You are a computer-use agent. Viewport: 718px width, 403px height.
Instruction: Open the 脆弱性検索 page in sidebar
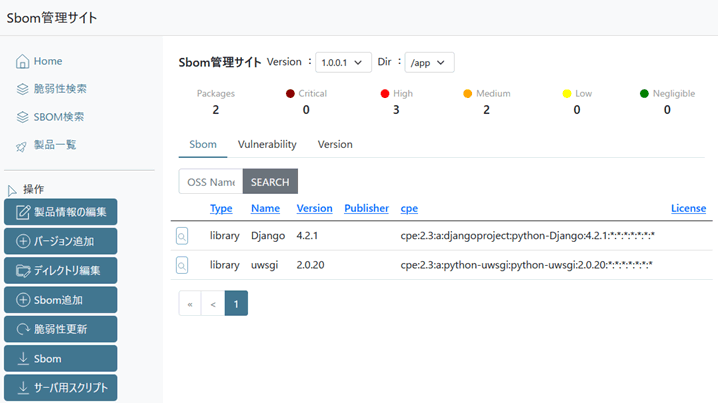51,89
